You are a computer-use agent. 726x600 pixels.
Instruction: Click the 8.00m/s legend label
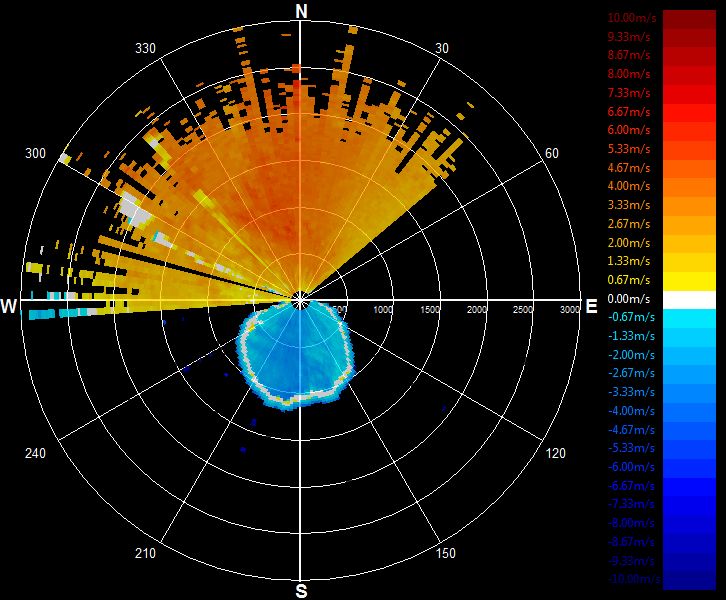pos(629,74)
